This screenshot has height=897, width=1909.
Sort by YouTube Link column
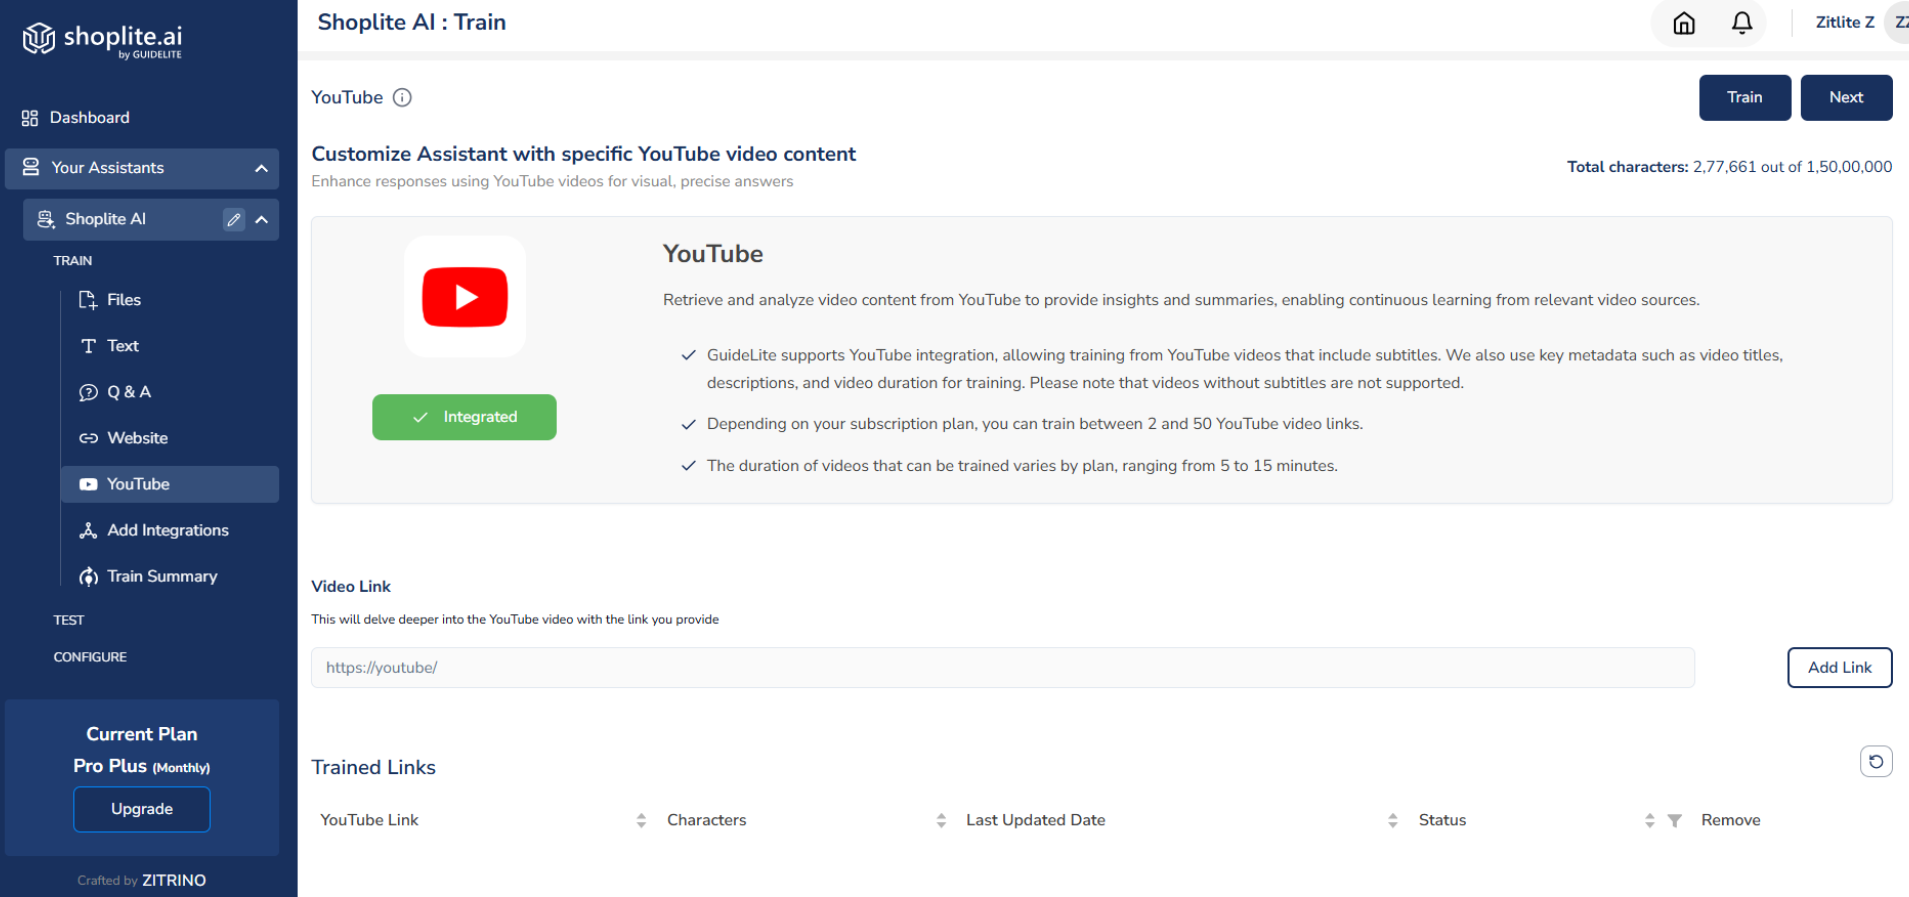(641, 821)
